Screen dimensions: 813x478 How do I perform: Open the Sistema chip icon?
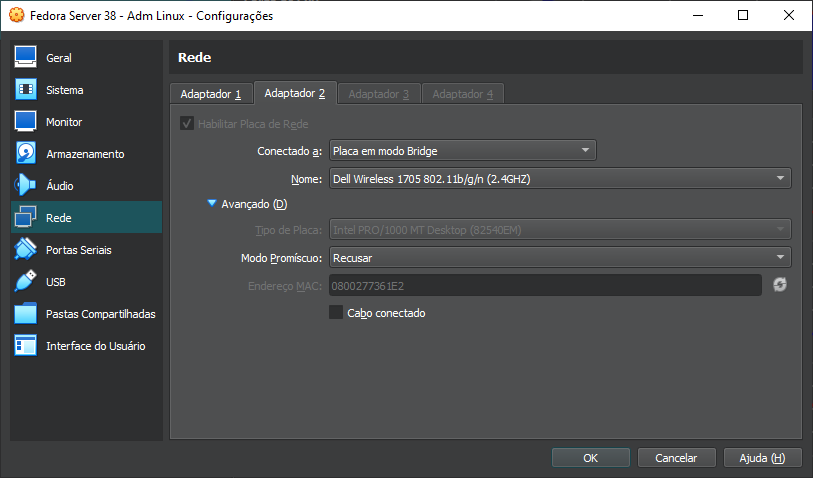point(25,89)
